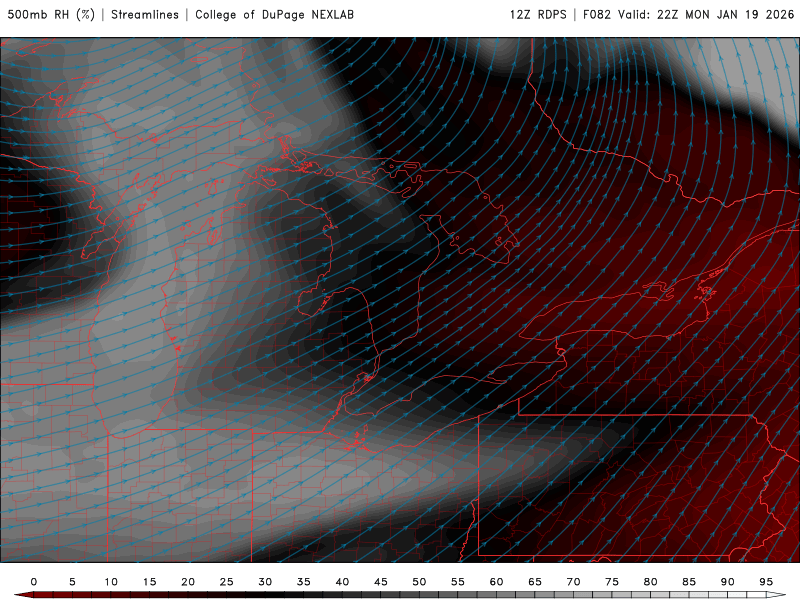
Task: Click the "45" label on the color scale
Action: pos(381,582)
